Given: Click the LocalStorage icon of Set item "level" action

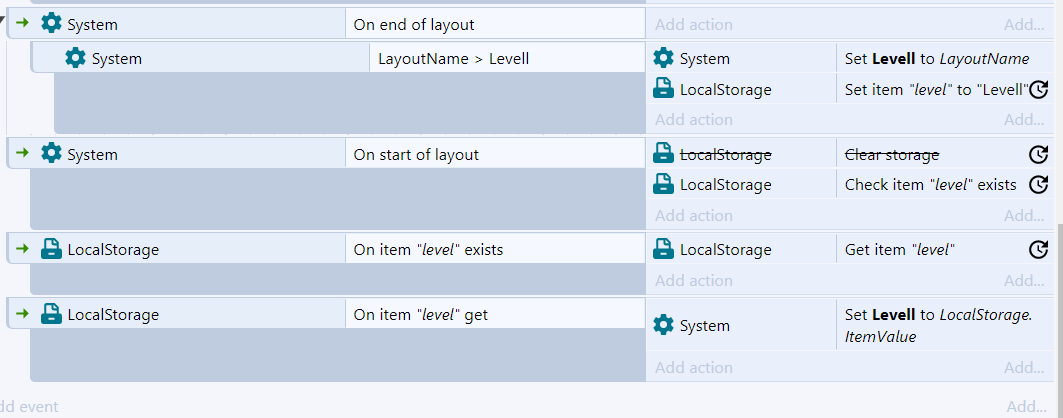Looking at the screenshot, I should [663, 89].
